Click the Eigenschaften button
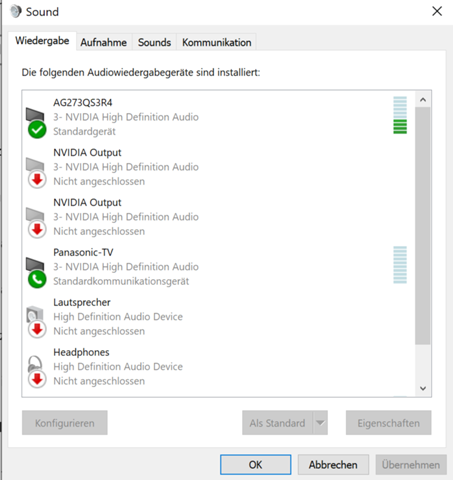This screenshot has width=453, height=480. [x=388, y=423]
